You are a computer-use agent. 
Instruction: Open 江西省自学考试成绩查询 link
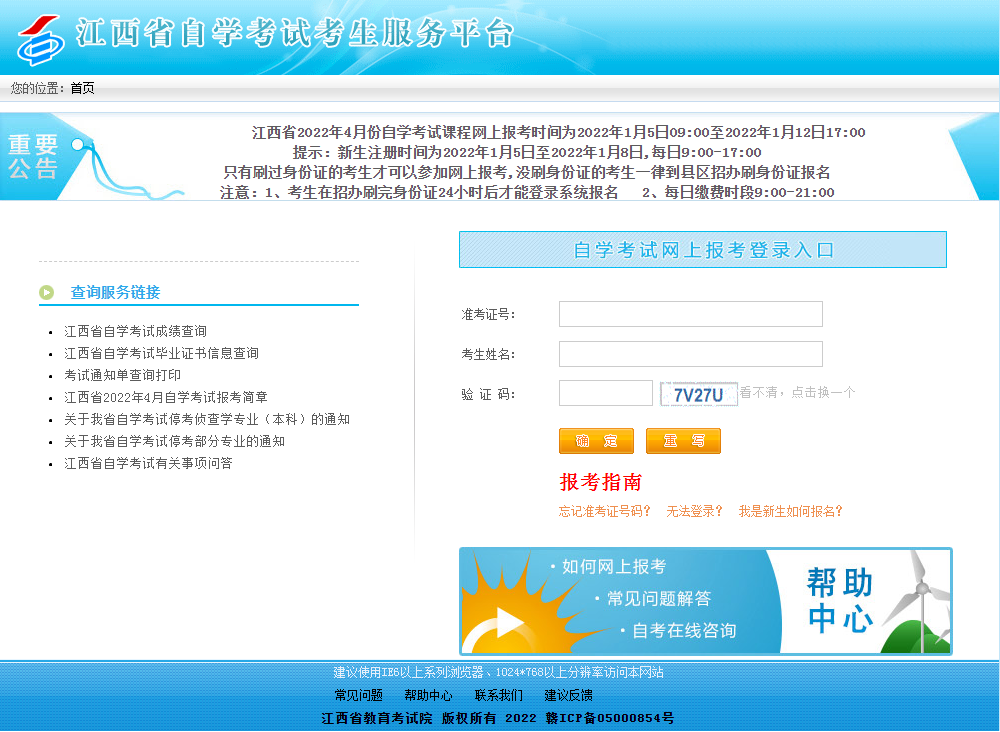[x=136, y=331]
